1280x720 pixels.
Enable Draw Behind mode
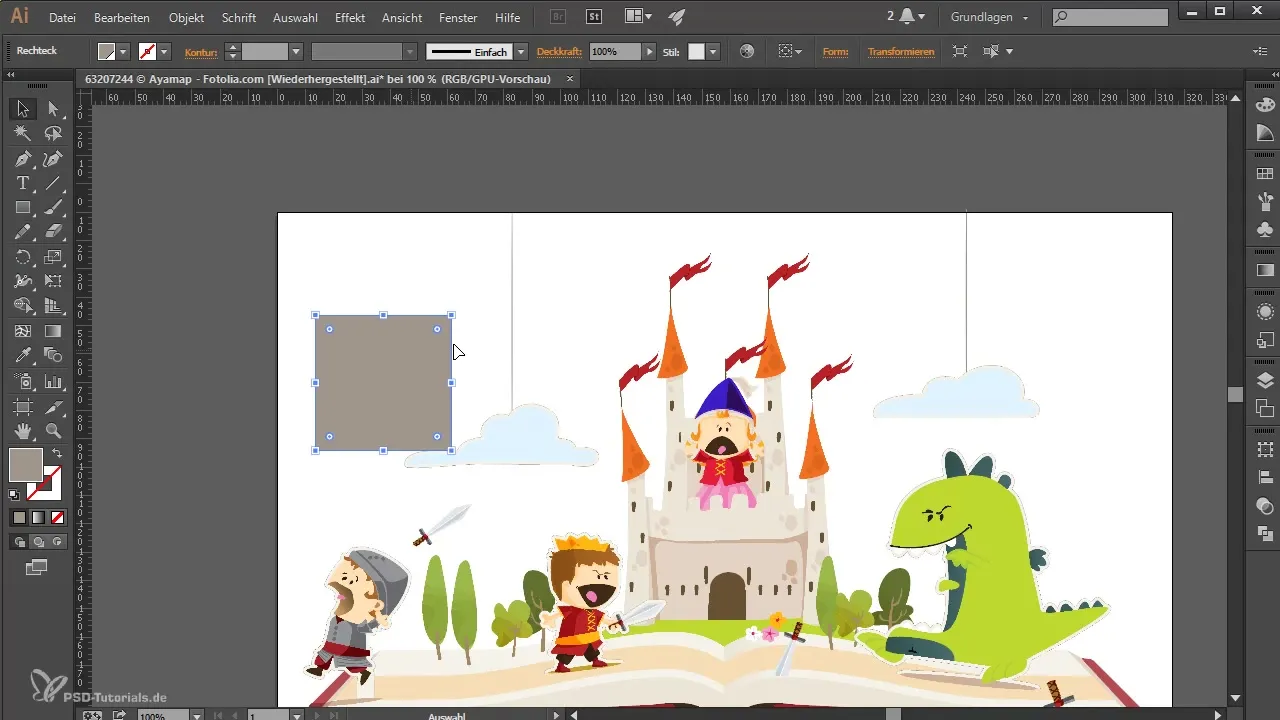point(38,542)
